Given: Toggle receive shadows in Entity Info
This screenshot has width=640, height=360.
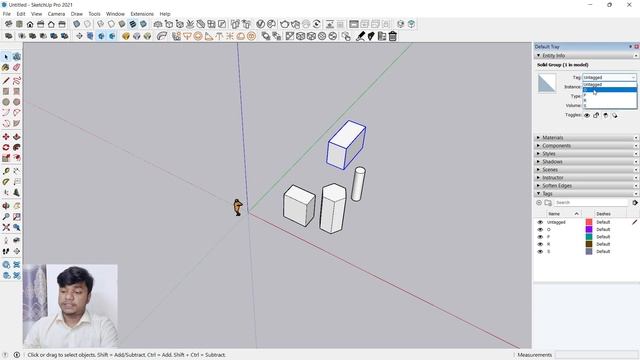Looking at the screenshot, I should 606,116.
